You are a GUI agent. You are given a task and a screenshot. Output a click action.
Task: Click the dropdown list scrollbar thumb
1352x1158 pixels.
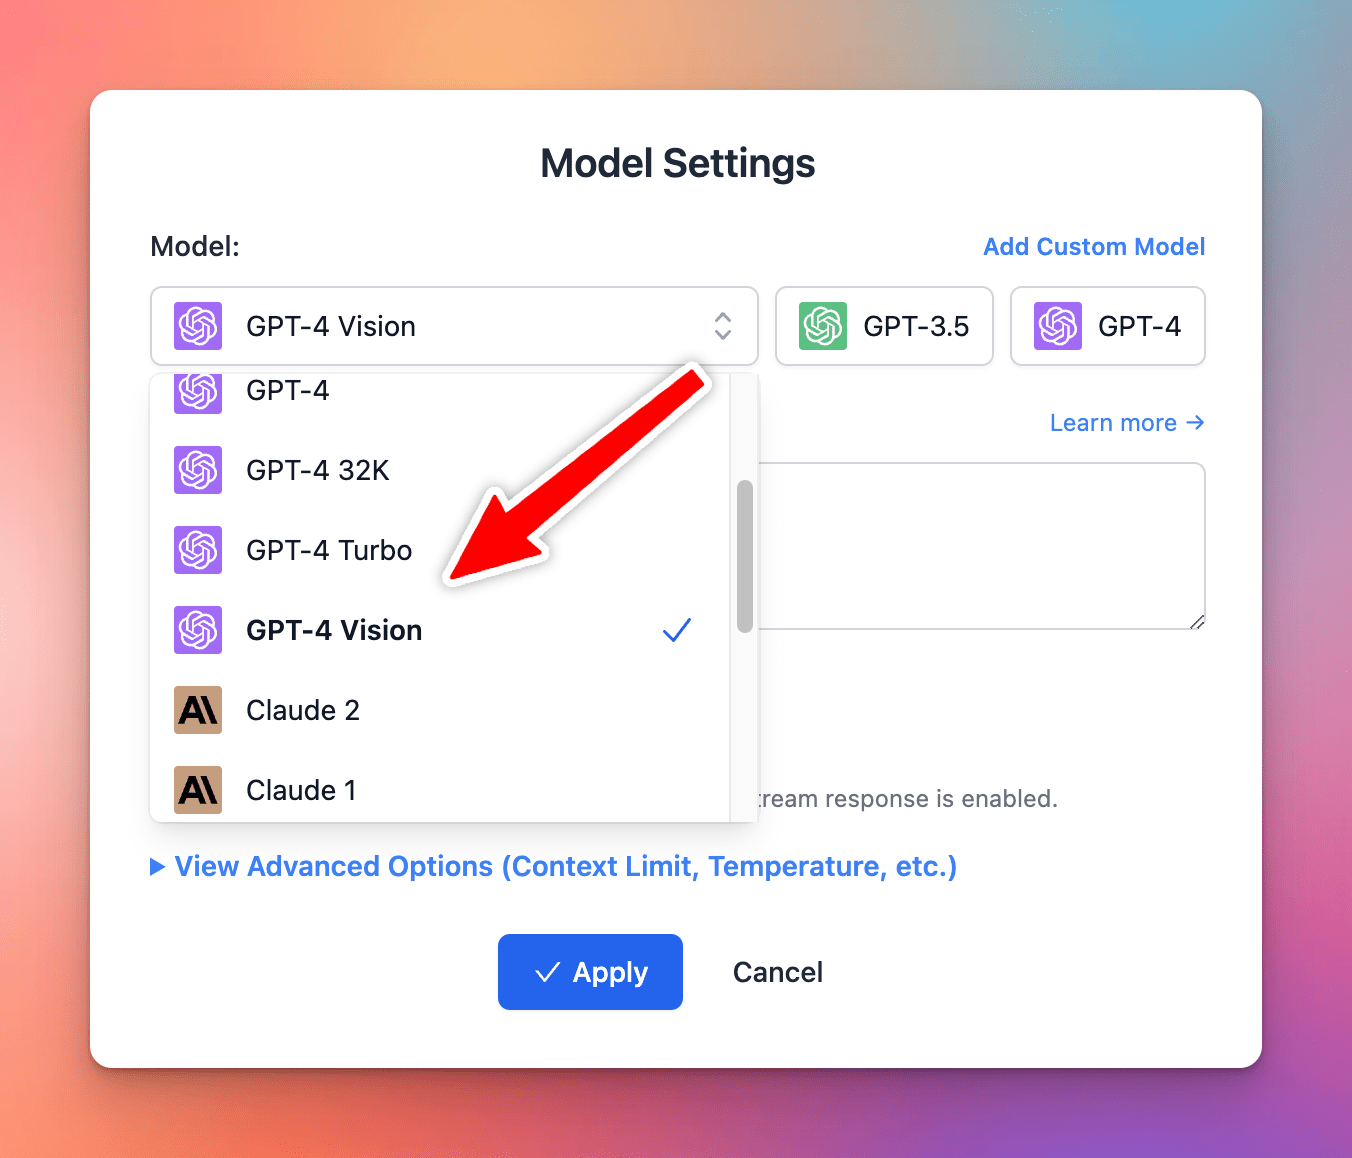pyautogui.click(x=744, y=556)
